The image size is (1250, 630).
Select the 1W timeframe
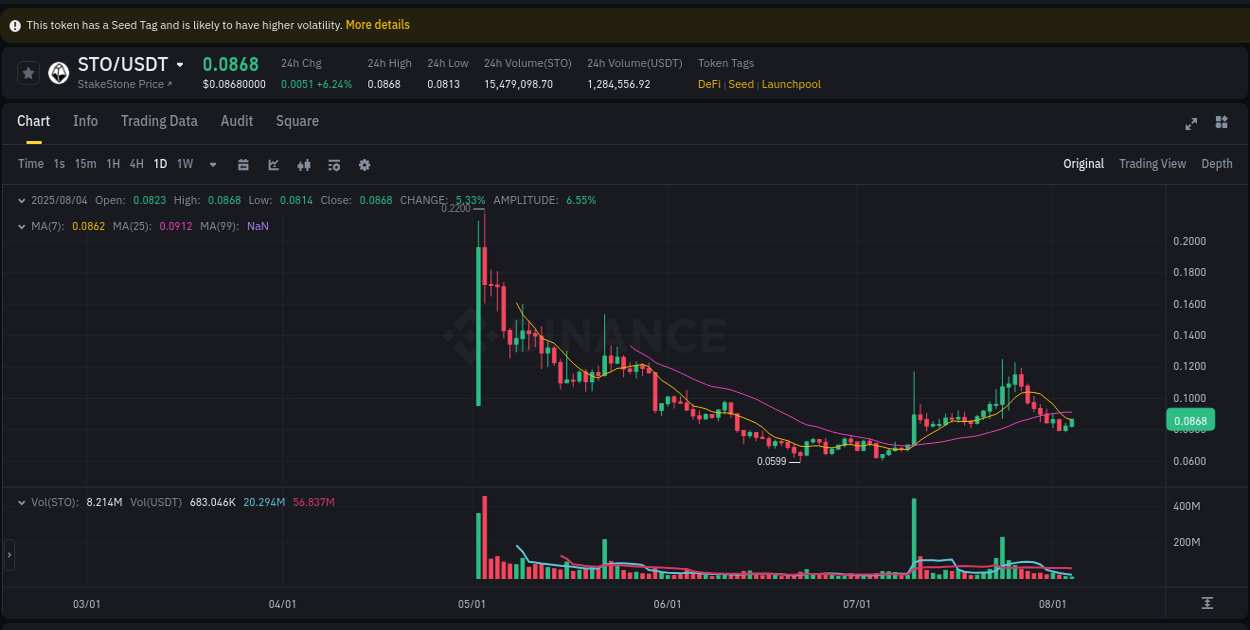[x=184, y=164]
